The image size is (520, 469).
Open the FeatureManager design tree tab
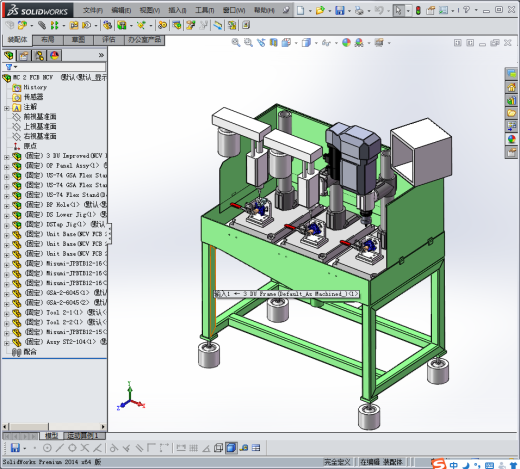pyautogui.click(x=9, y=55)
